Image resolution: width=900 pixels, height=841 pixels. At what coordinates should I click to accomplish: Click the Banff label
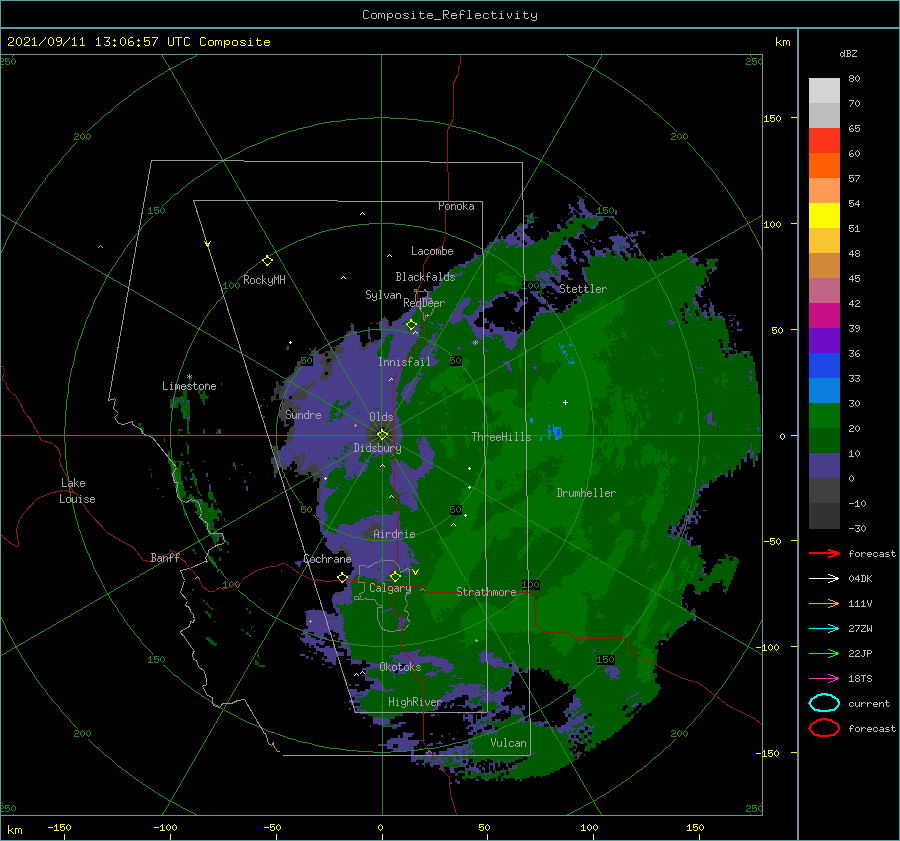click(x=165, y=557)
